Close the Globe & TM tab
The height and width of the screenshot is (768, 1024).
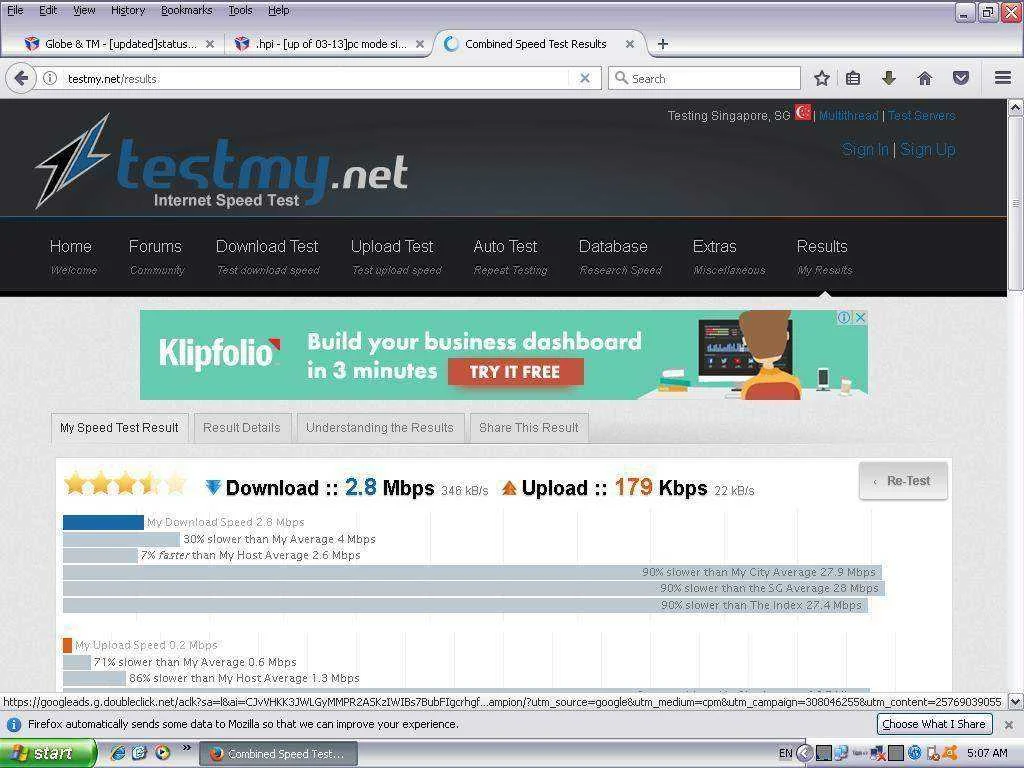coord(210,44)
